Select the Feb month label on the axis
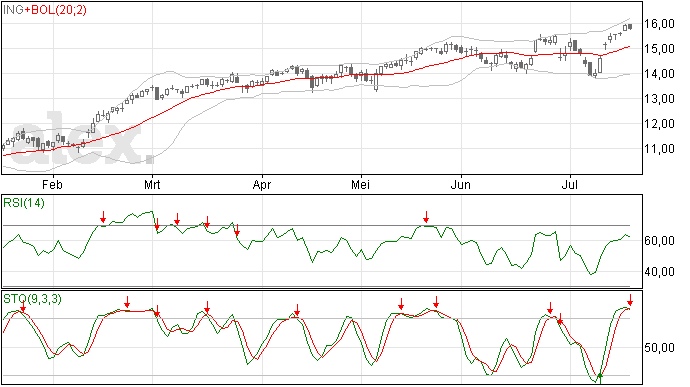Image resolution: width=690 pixels, height=387 pixels. coord(52,185)
